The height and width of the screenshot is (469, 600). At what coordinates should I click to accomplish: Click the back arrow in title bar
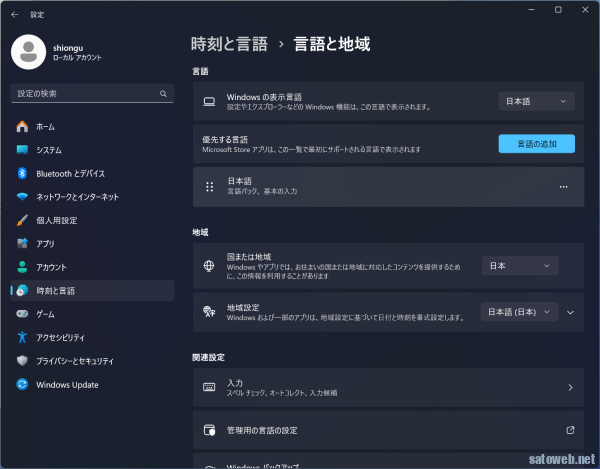point(14,15)
